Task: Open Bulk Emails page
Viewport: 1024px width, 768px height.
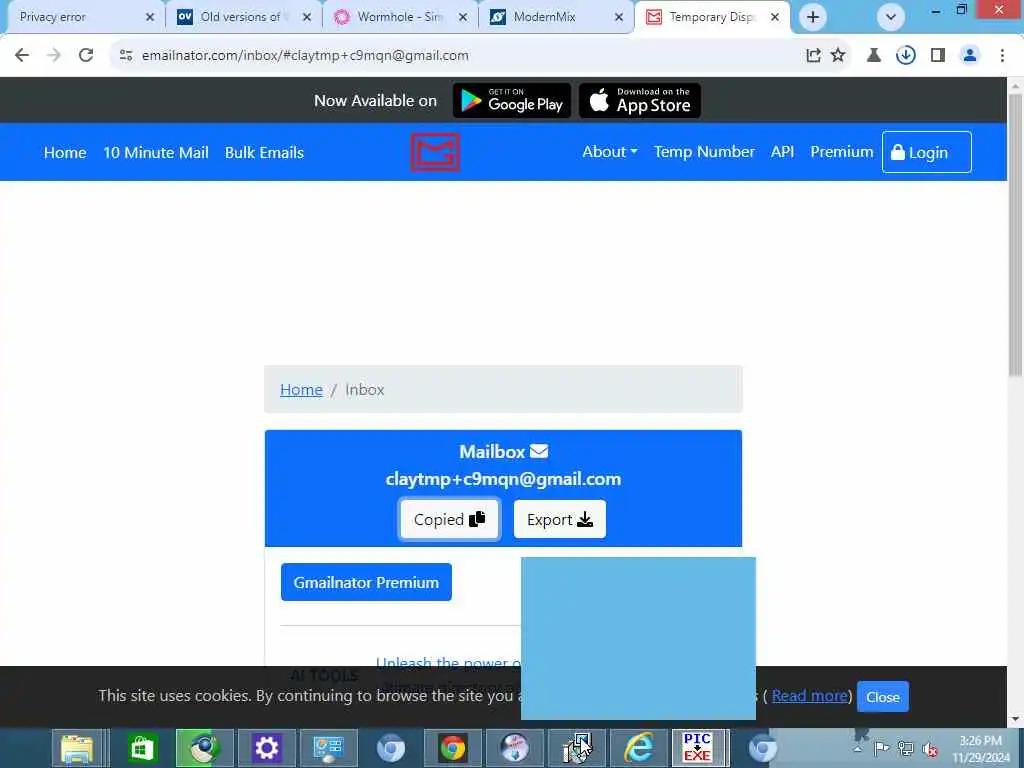Action: pos(264,153)
